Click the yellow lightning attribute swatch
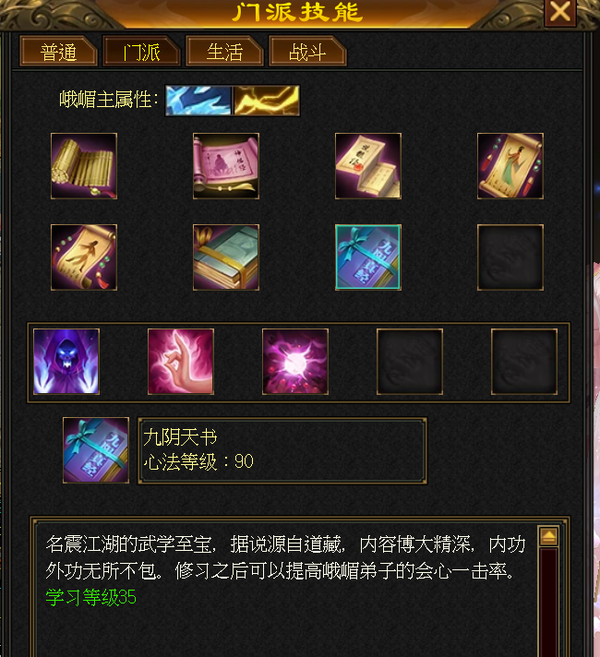The height and width of the screenshot is (657, 600). (x=266, y=101)
